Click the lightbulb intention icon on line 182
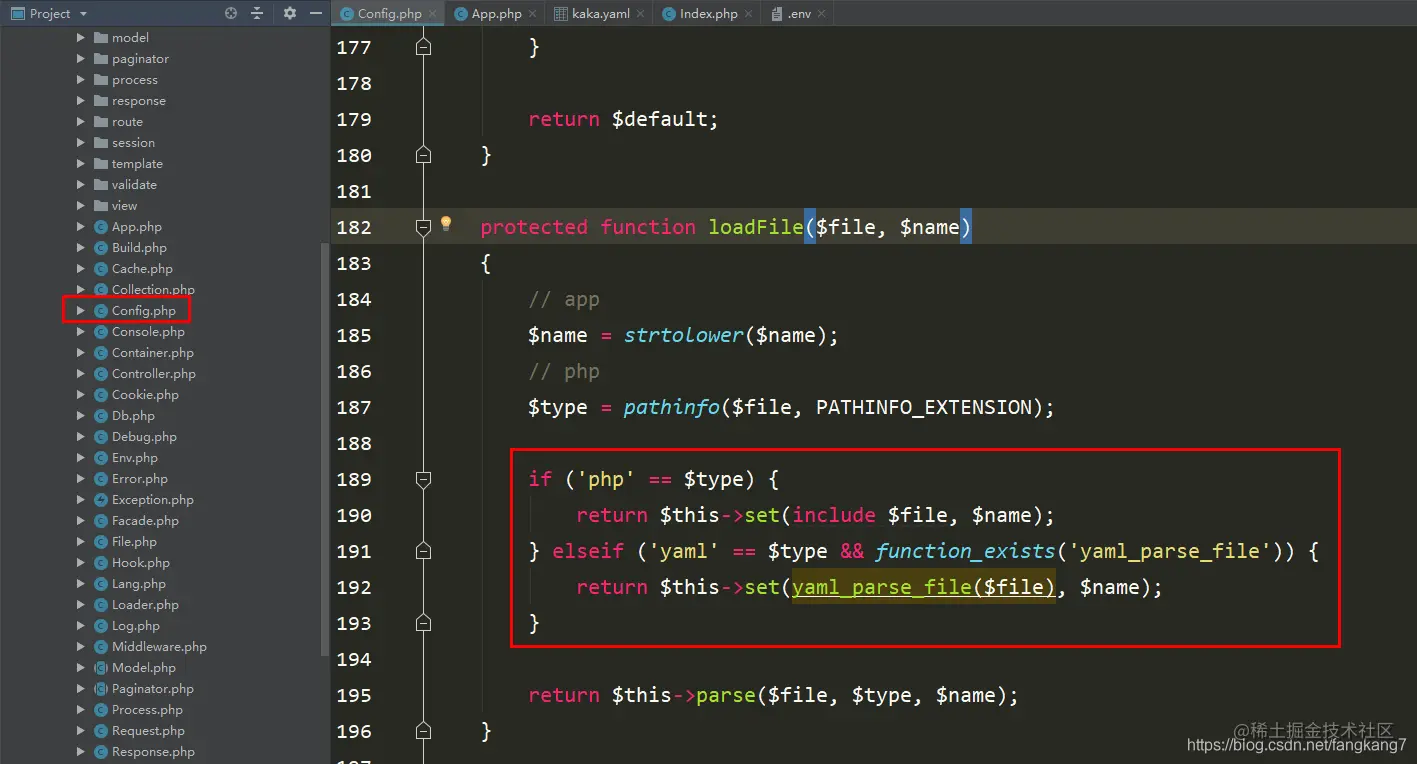The height and width of the screenshot is (764, 1417). coord(446,224)
